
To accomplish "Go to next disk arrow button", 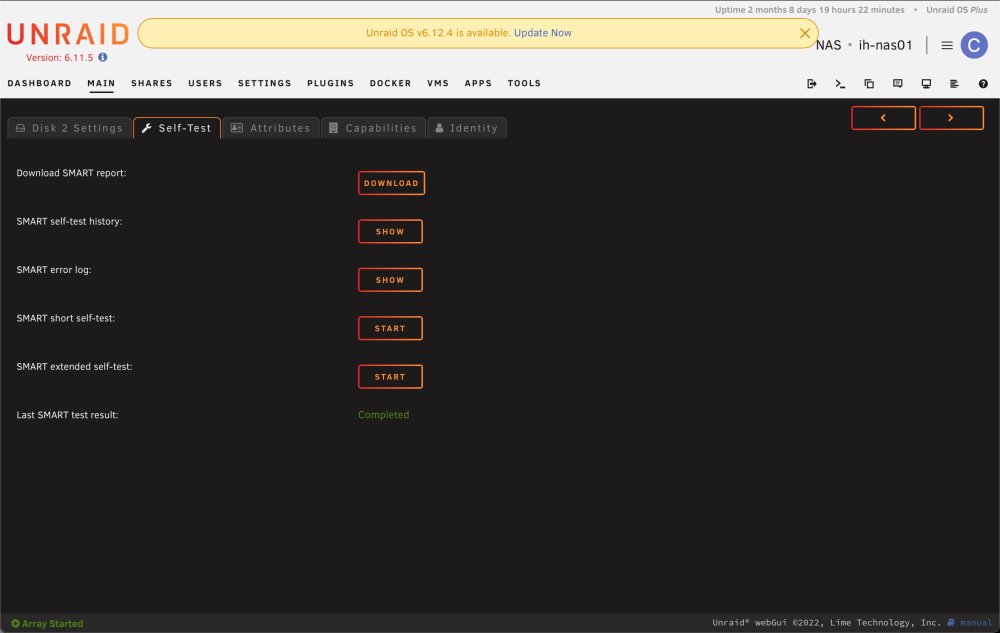I will coord(951,118).
